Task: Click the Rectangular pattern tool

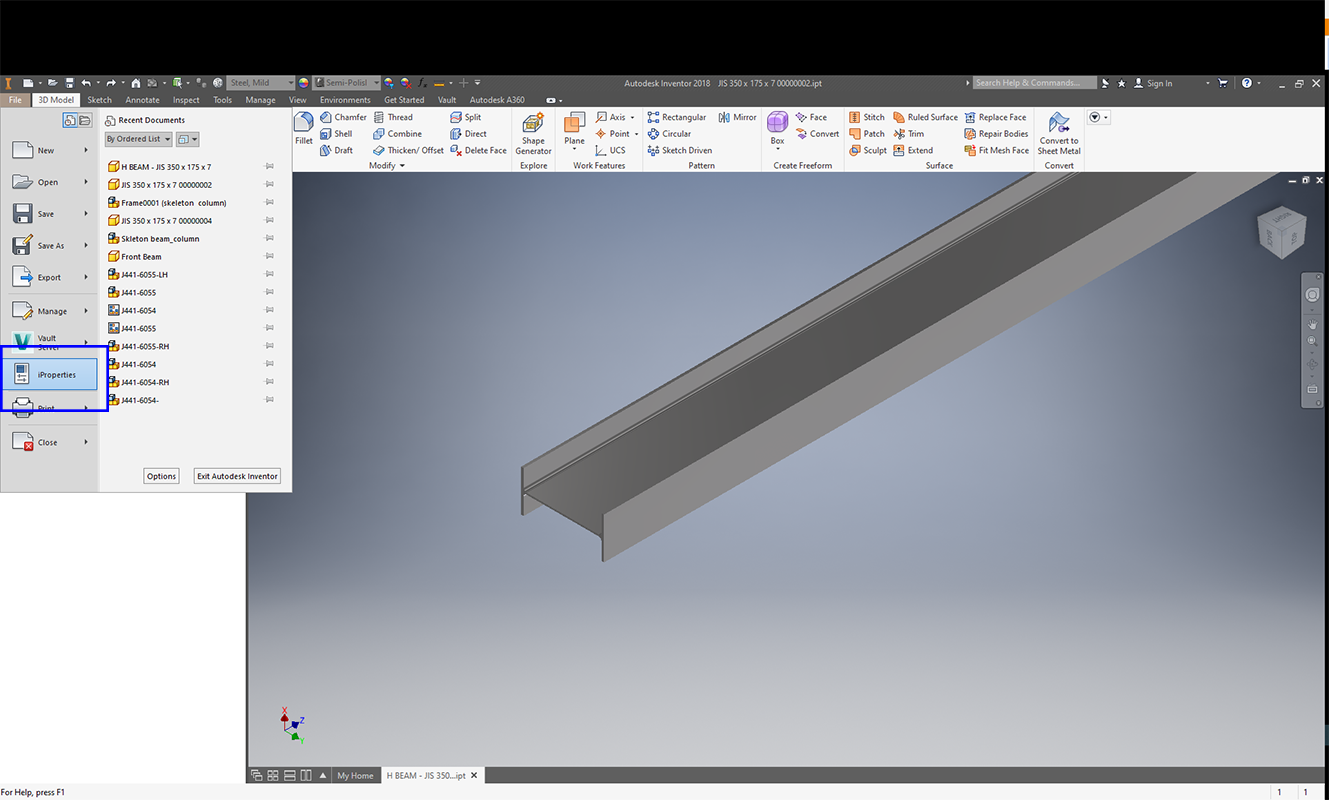Action: [x=677, y=117]
